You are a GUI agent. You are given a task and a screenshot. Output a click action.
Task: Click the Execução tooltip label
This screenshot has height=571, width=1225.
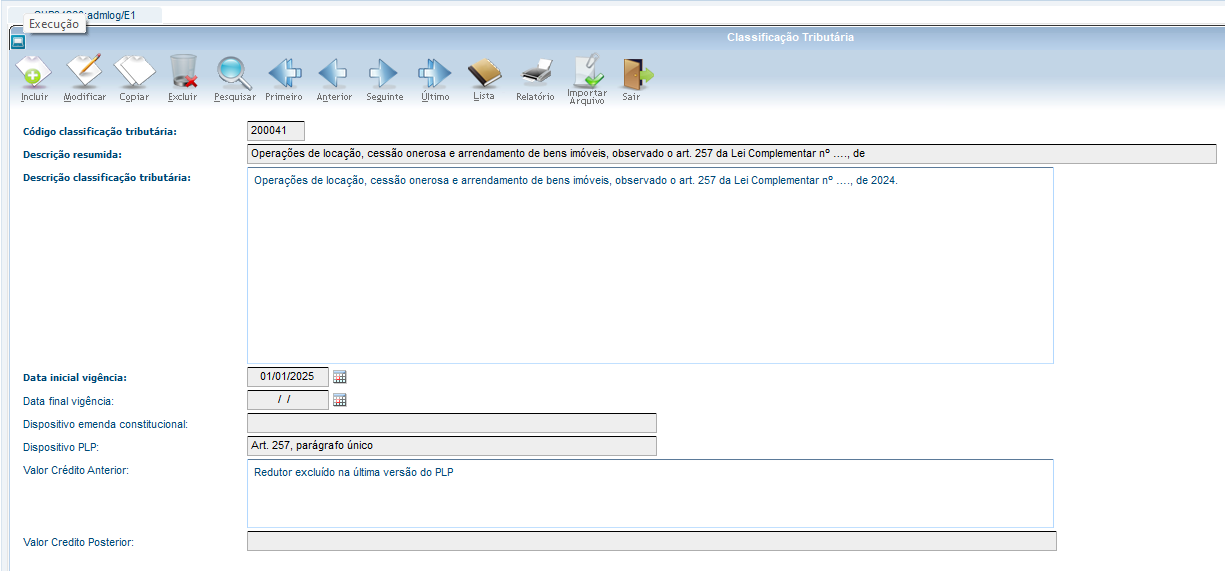pyautogui.click(x=54, y=24)
